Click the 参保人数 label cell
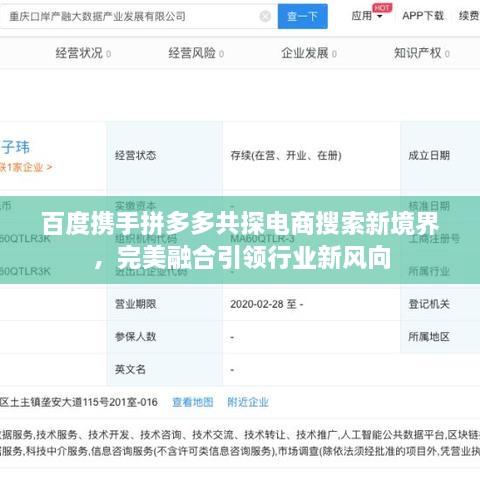Viewport: 480px width, 480px height. [x=165, y=337]
